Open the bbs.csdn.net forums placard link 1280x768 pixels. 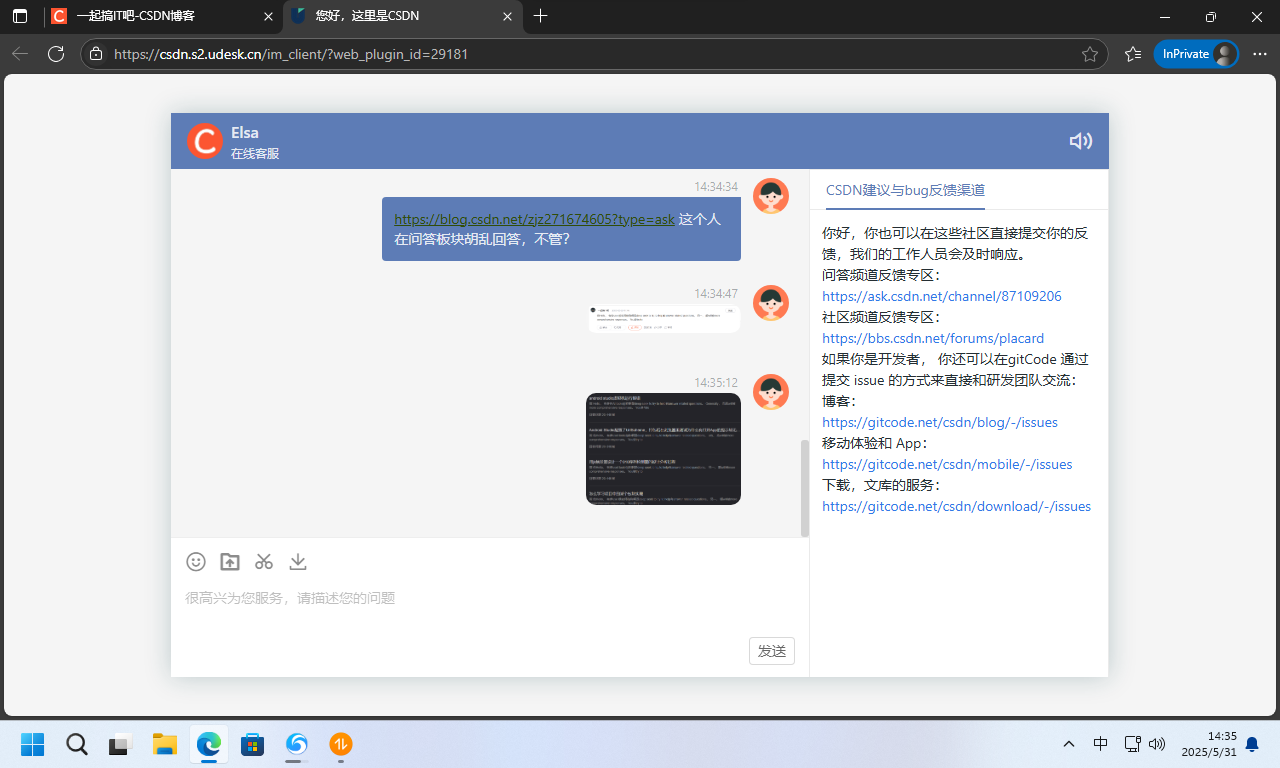pyautogui.click(x=933, y=338)
